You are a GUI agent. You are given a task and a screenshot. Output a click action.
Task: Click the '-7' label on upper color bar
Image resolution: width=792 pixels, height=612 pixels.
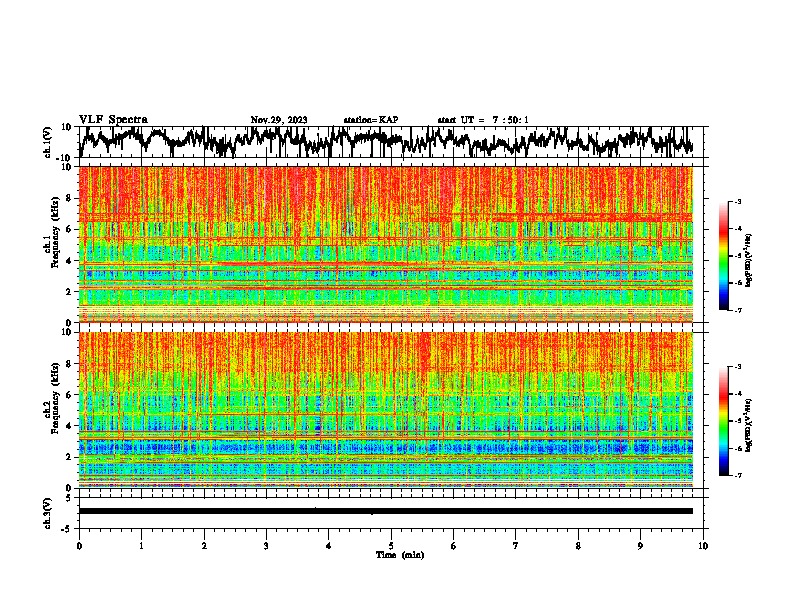point(738,310)
